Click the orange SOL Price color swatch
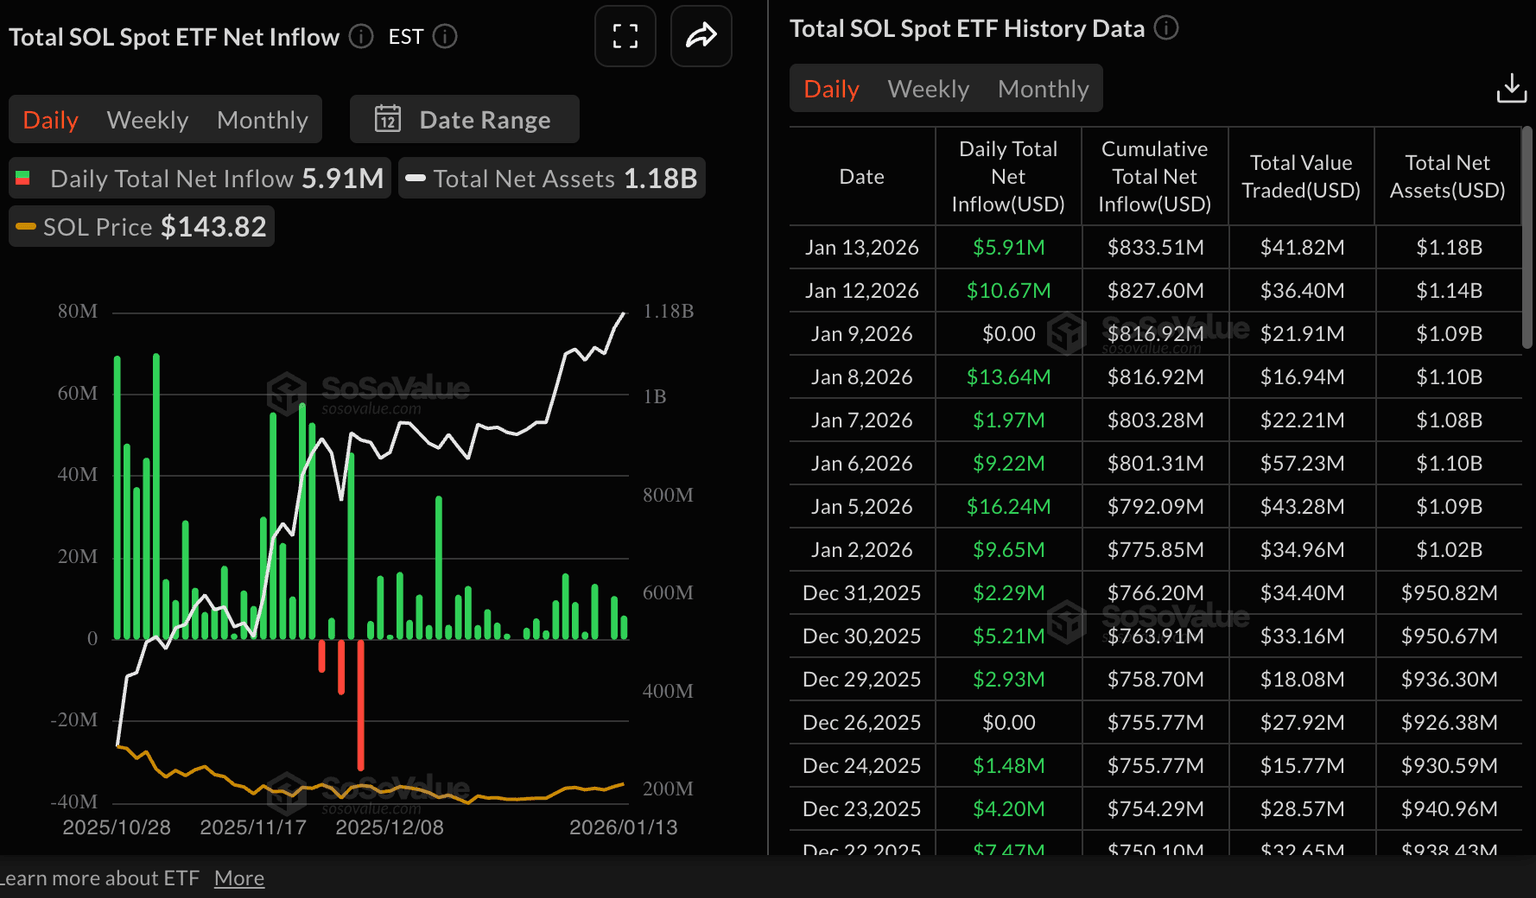Screen dimensions: 1536x898 point(26,227)
